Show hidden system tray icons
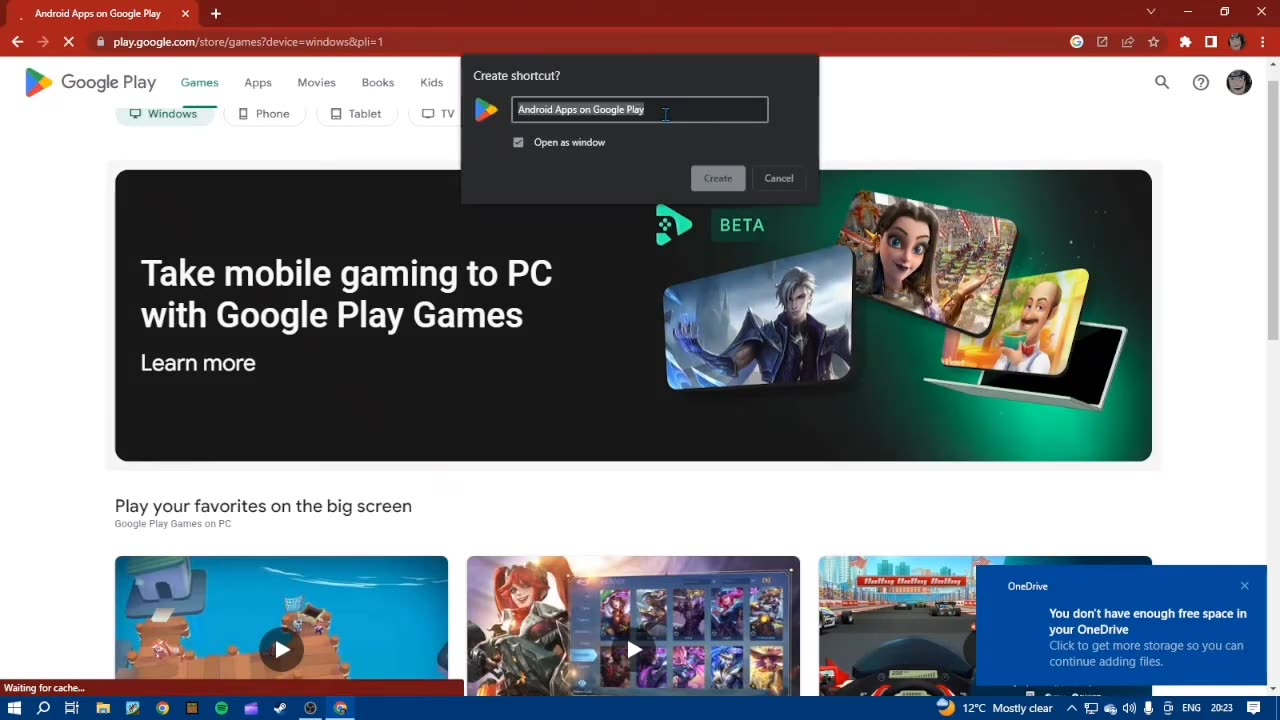1280x720 pixels. pos(1072,708)
